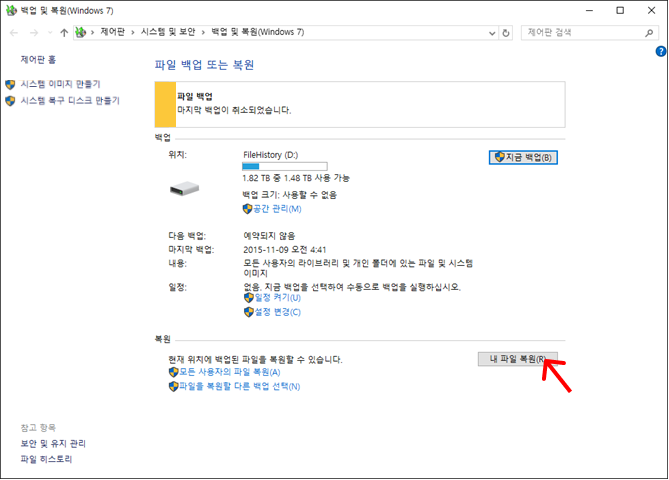The width and height of the screenshot is (669, 480).
Task: Open 제어판 홈 link
Action: tap(38, 59)
